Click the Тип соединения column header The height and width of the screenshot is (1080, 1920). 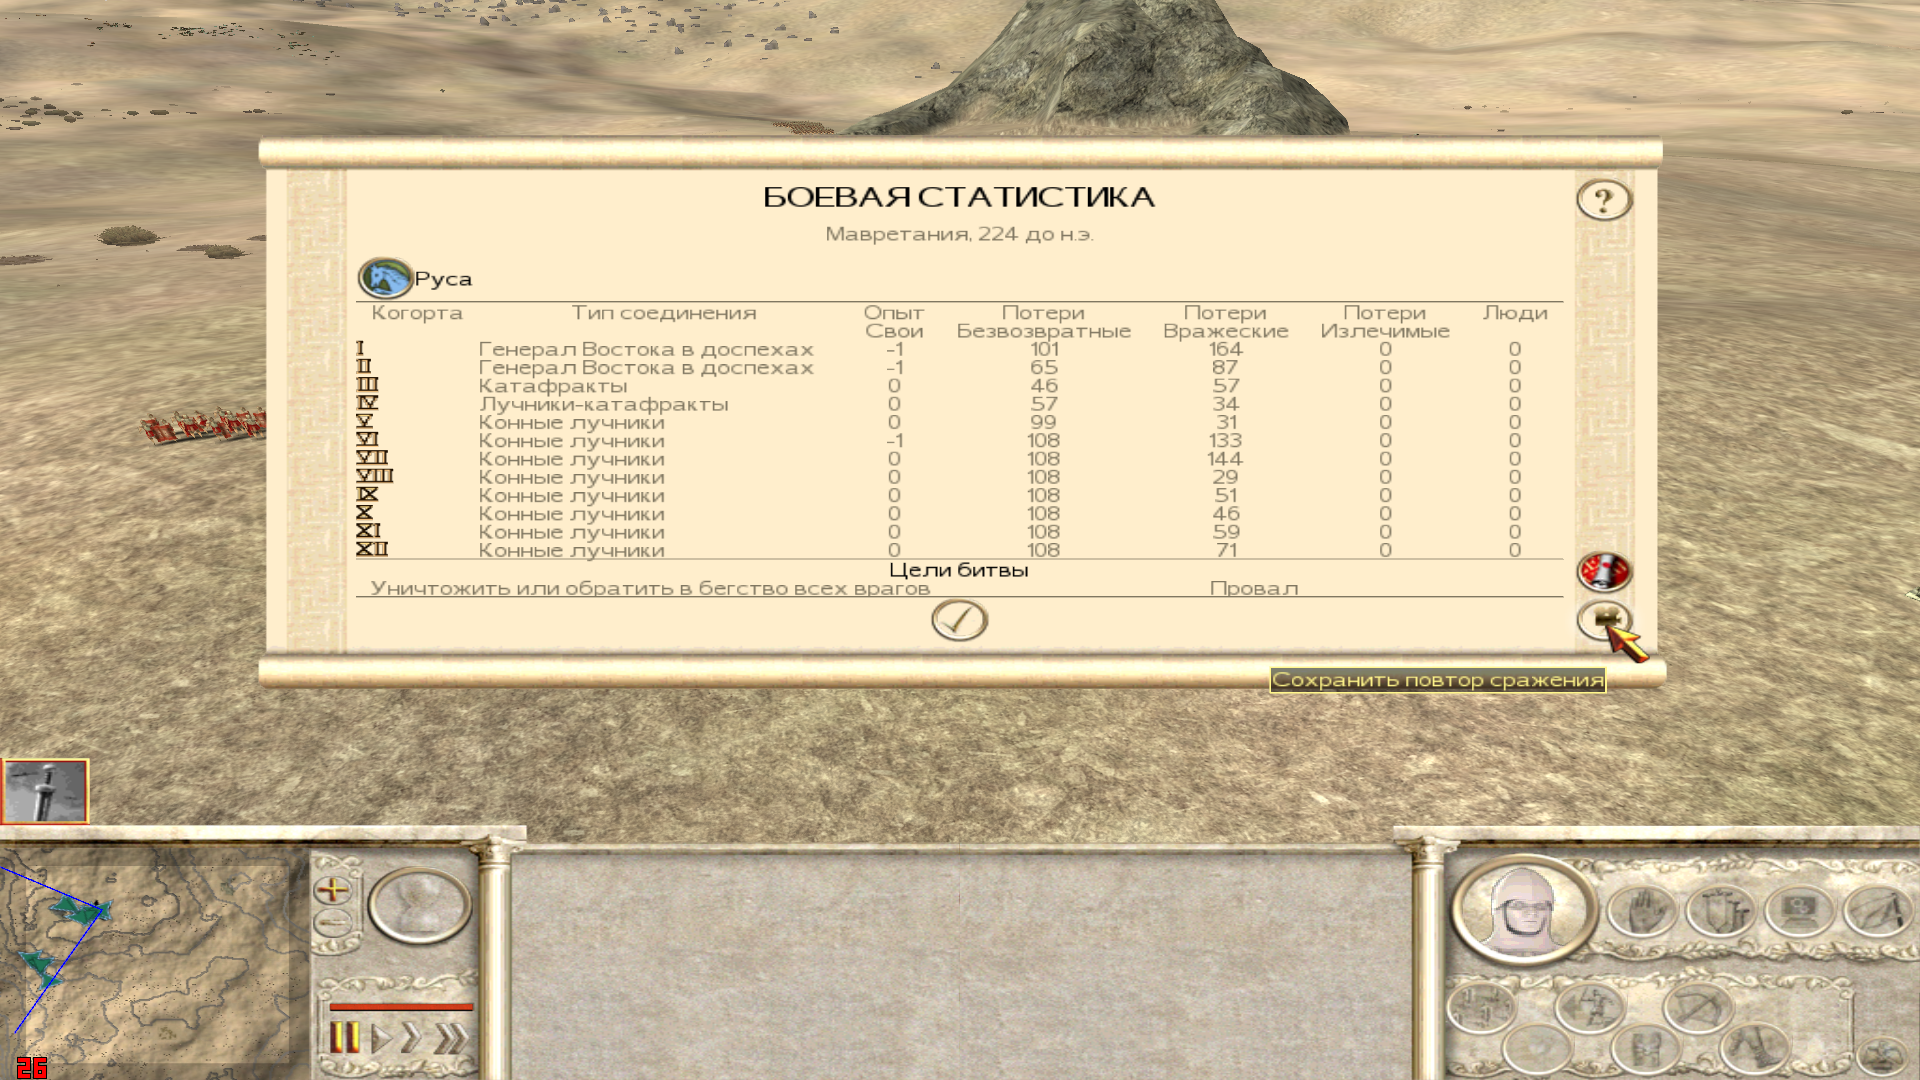[664, 313]
